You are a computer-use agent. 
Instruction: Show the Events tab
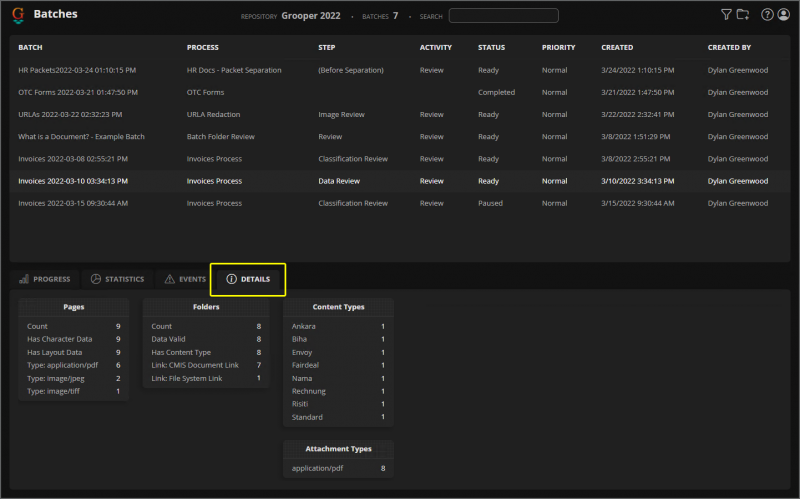[x=185, y=279]
